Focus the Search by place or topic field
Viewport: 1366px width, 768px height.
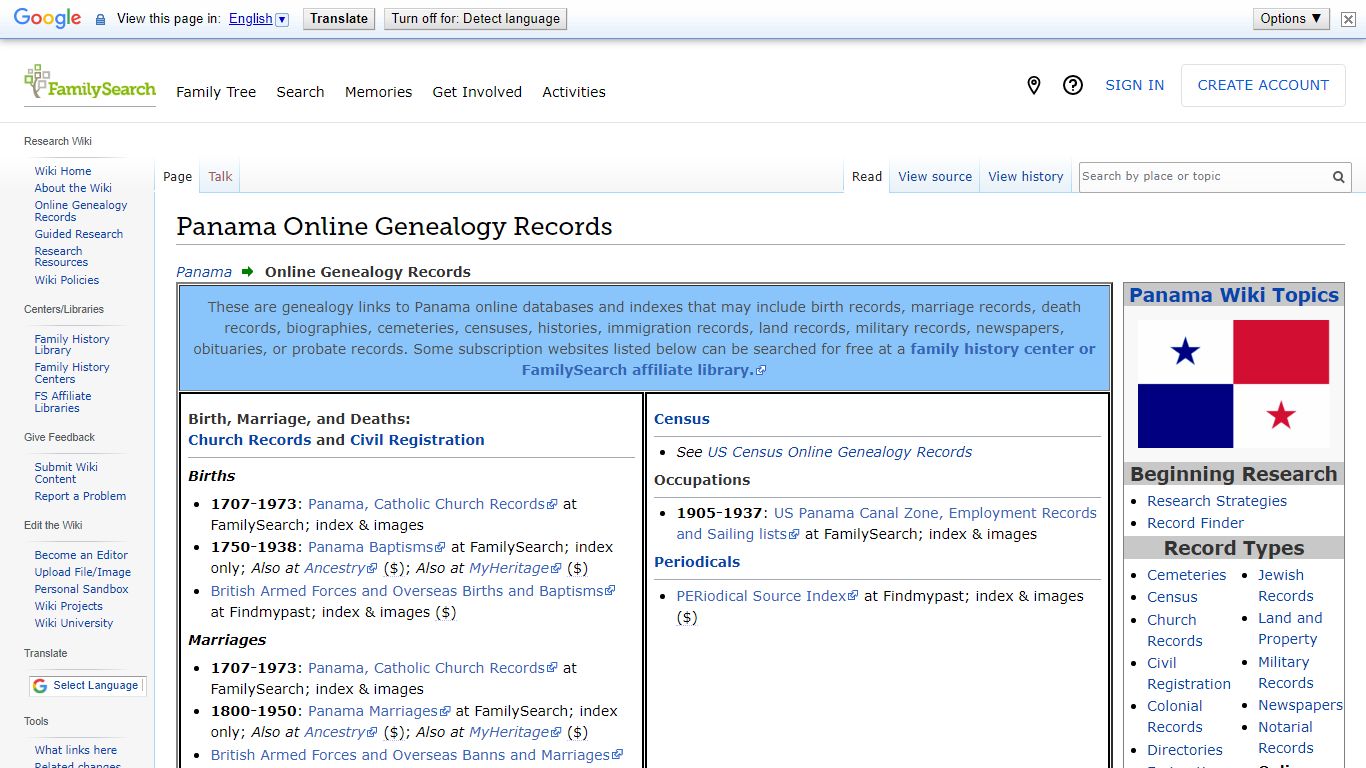(1204, 177)
